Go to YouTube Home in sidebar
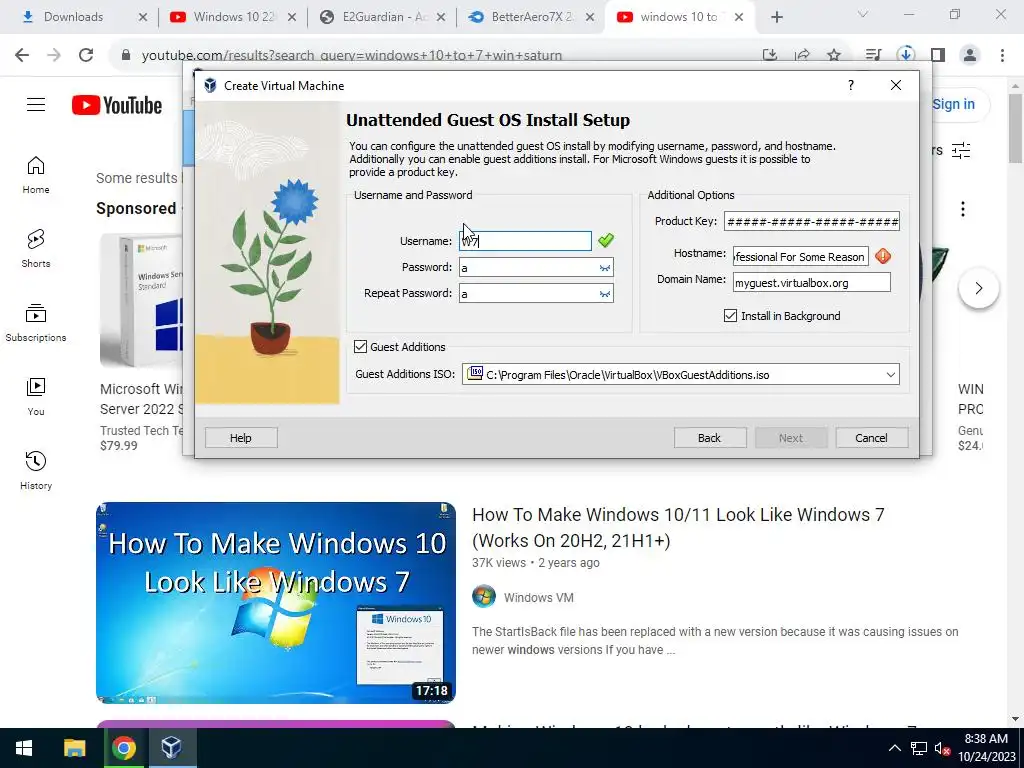The image size is (1024, 768). pyautogui.click(x=36, y=175)
